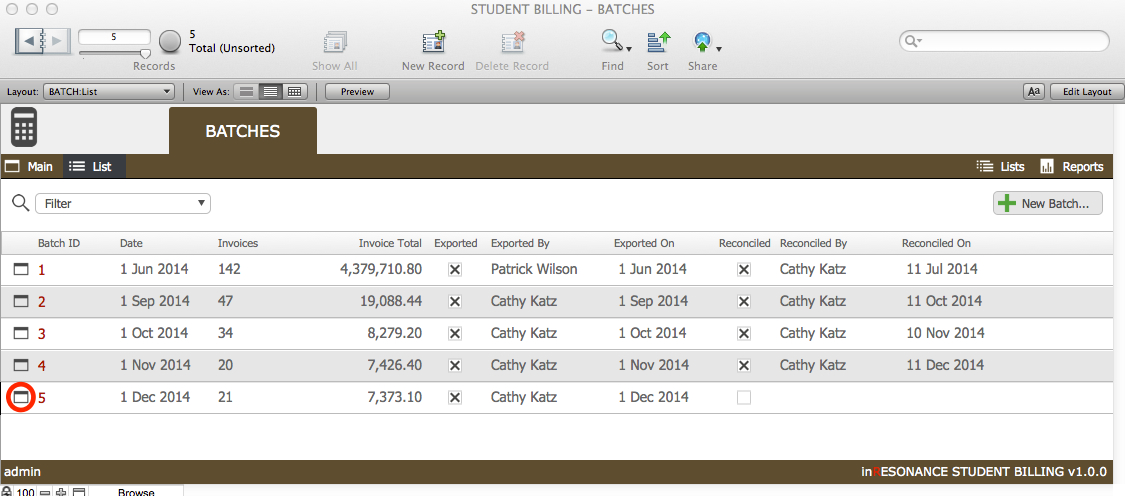Open batch 1 detail window icon

tap(22, 270)
